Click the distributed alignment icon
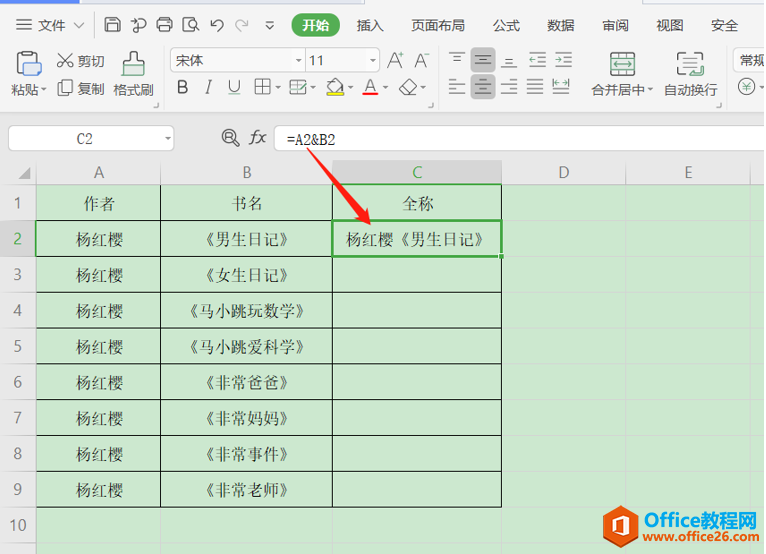The image size is (766, 554). coord(560,87)
